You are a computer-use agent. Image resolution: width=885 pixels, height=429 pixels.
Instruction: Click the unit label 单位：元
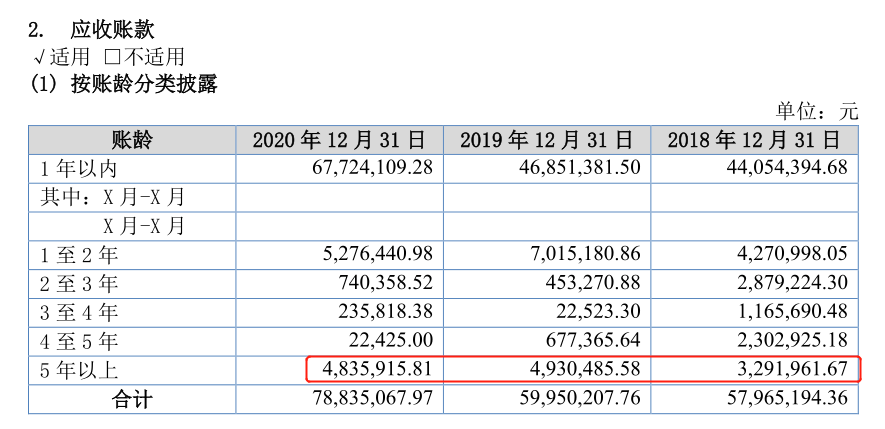[817, 111]
